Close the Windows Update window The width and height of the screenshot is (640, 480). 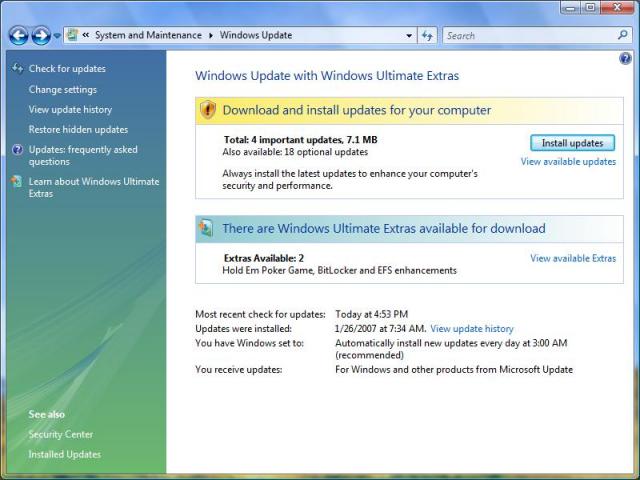click(617, 7)
